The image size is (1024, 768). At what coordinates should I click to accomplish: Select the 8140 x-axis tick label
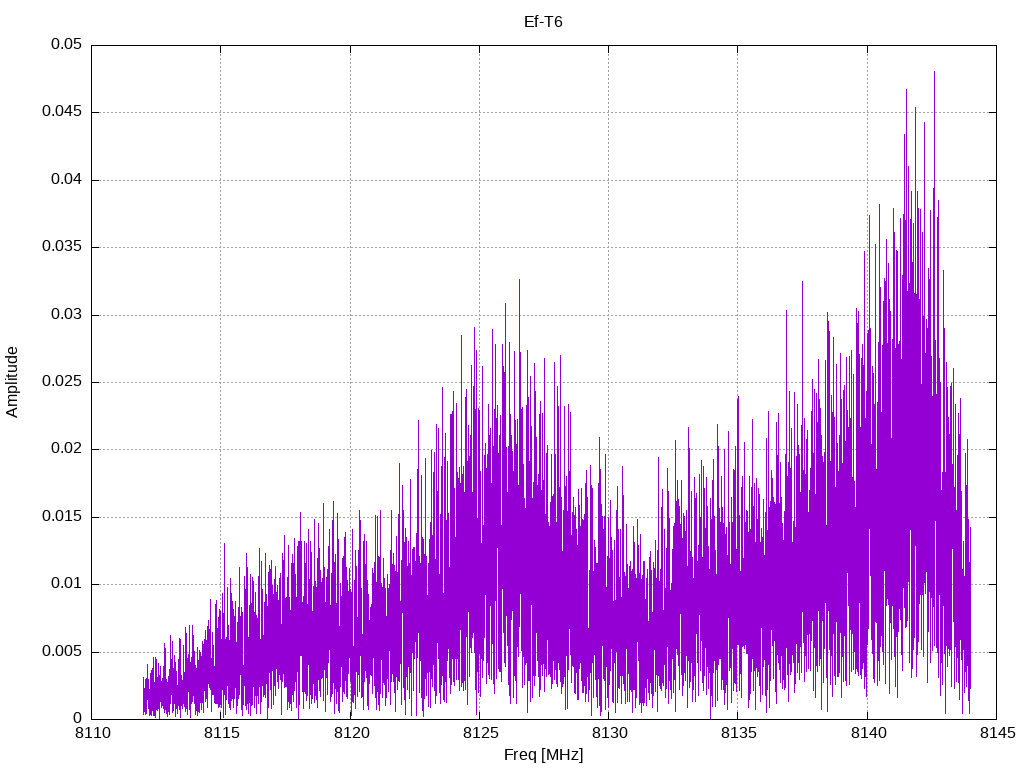click(868, 733)
